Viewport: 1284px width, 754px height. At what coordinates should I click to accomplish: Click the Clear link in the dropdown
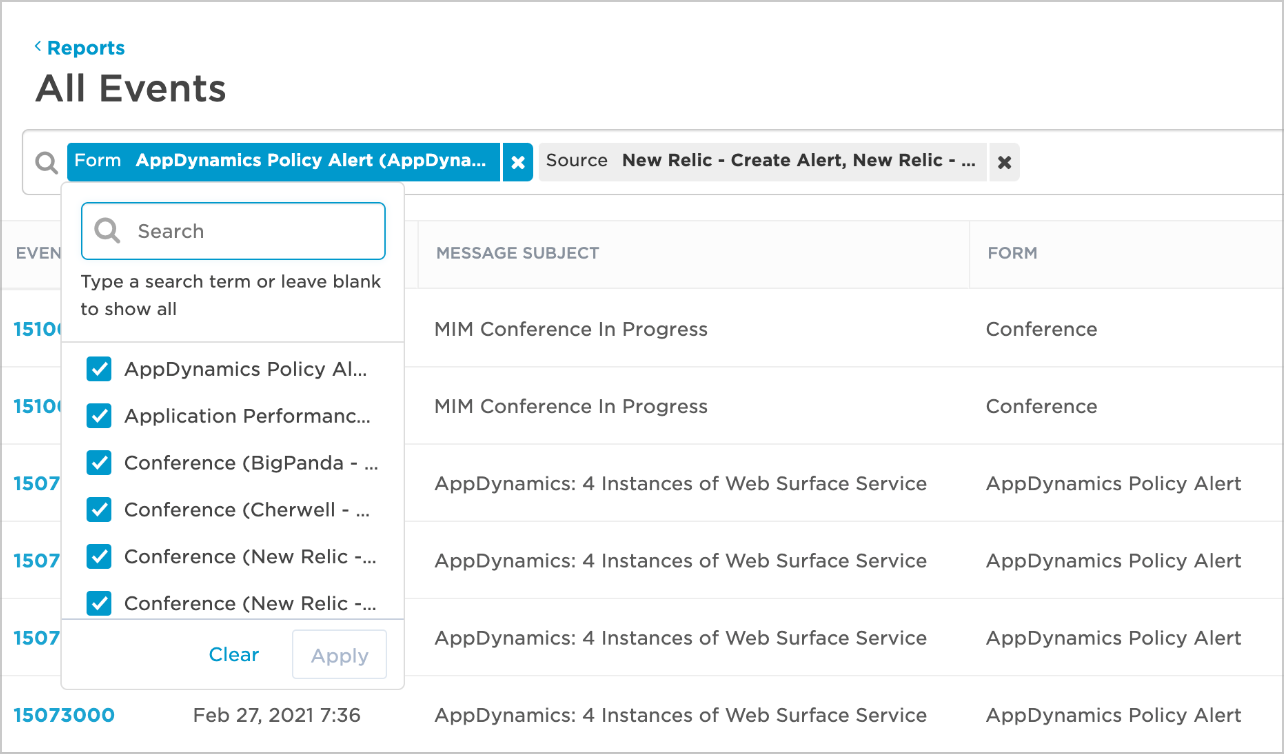click(234, 655)
